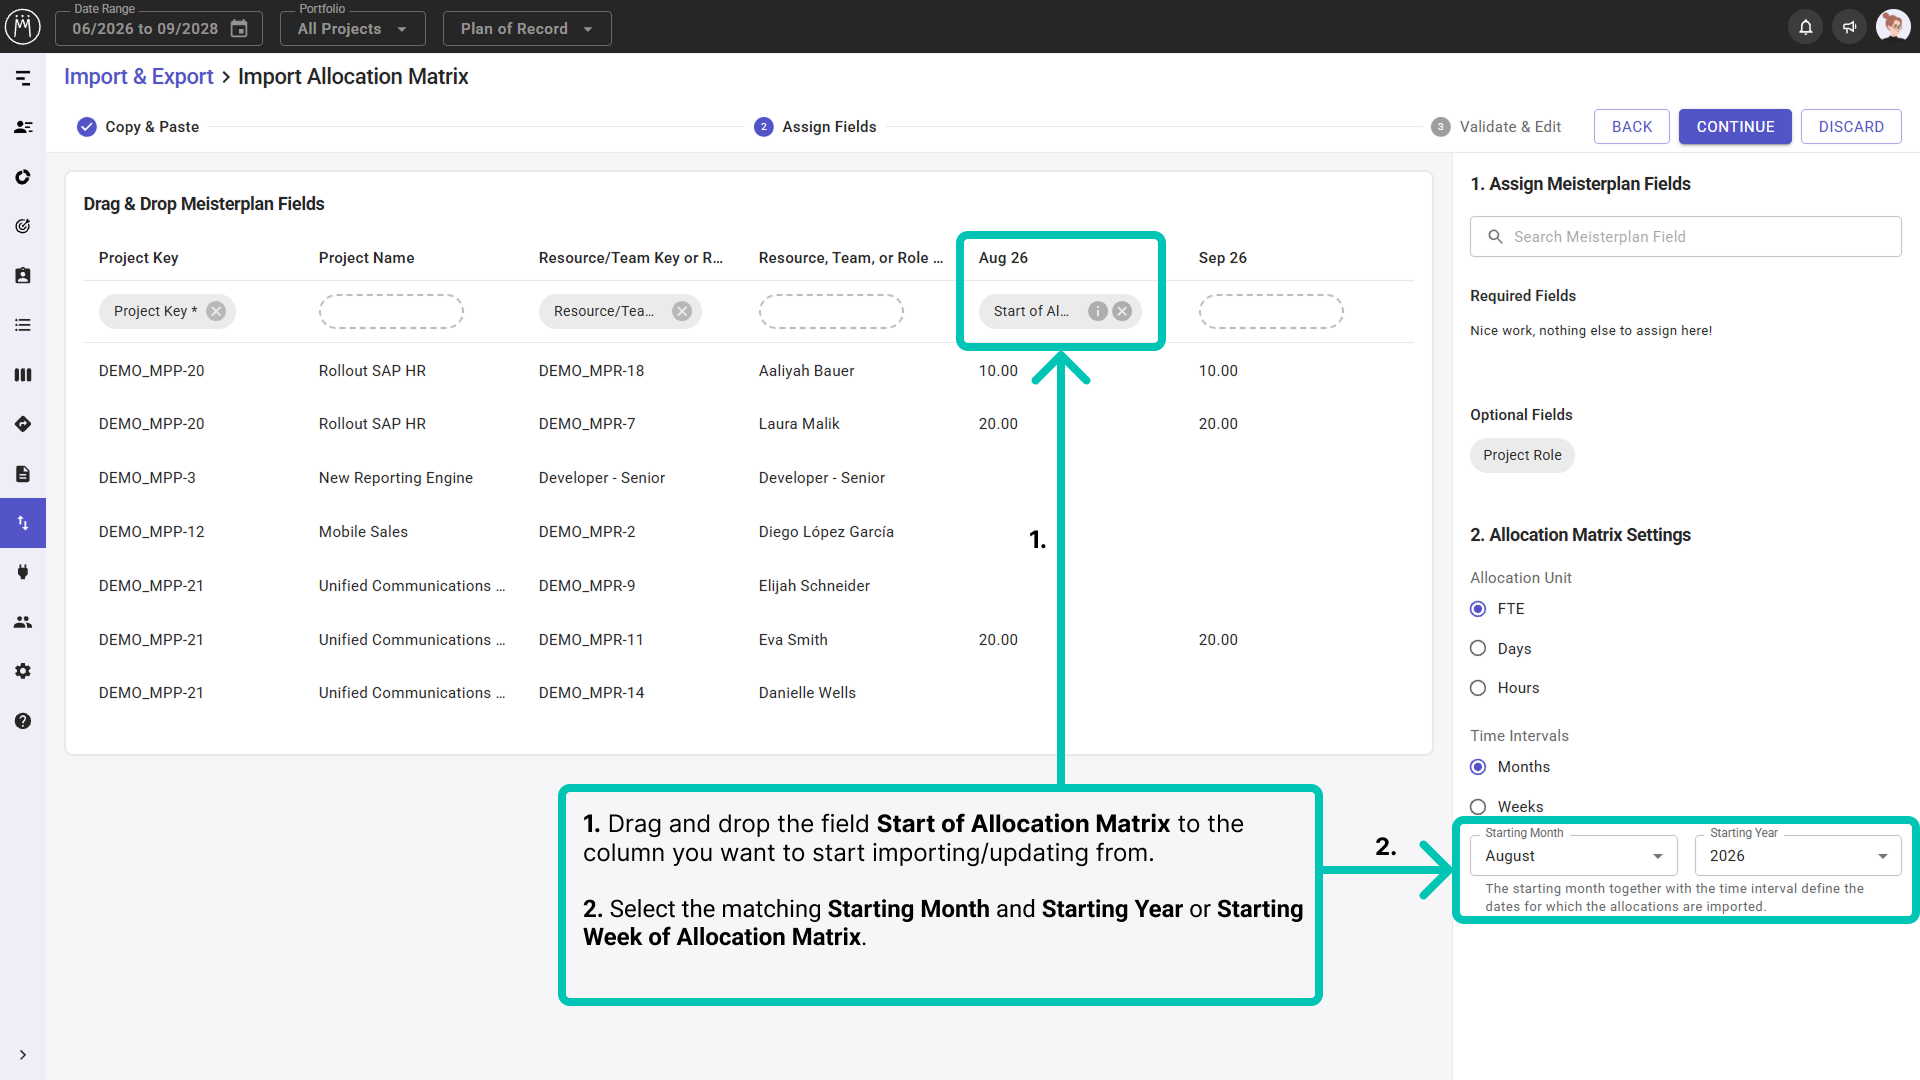Focus the Search Meisterplan Field box
The width and height of the screenshot is (1920, 1080).
1686,237
